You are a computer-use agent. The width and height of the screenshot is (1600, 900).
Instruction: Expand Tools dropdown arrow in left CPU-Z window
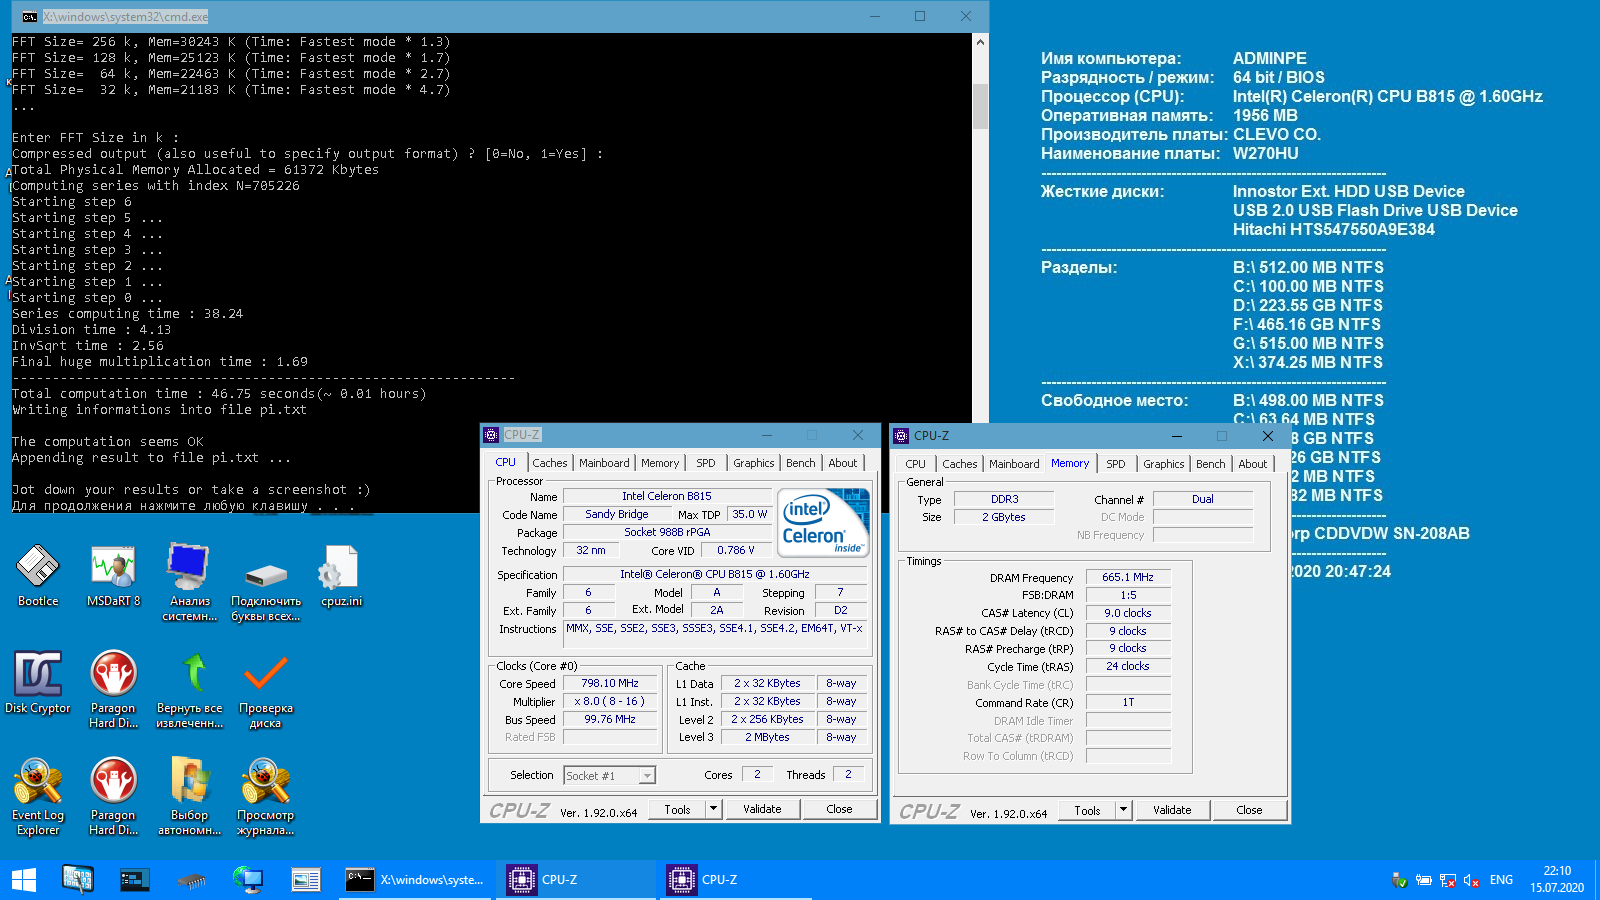pyautogui.click(x=714, y=809)
